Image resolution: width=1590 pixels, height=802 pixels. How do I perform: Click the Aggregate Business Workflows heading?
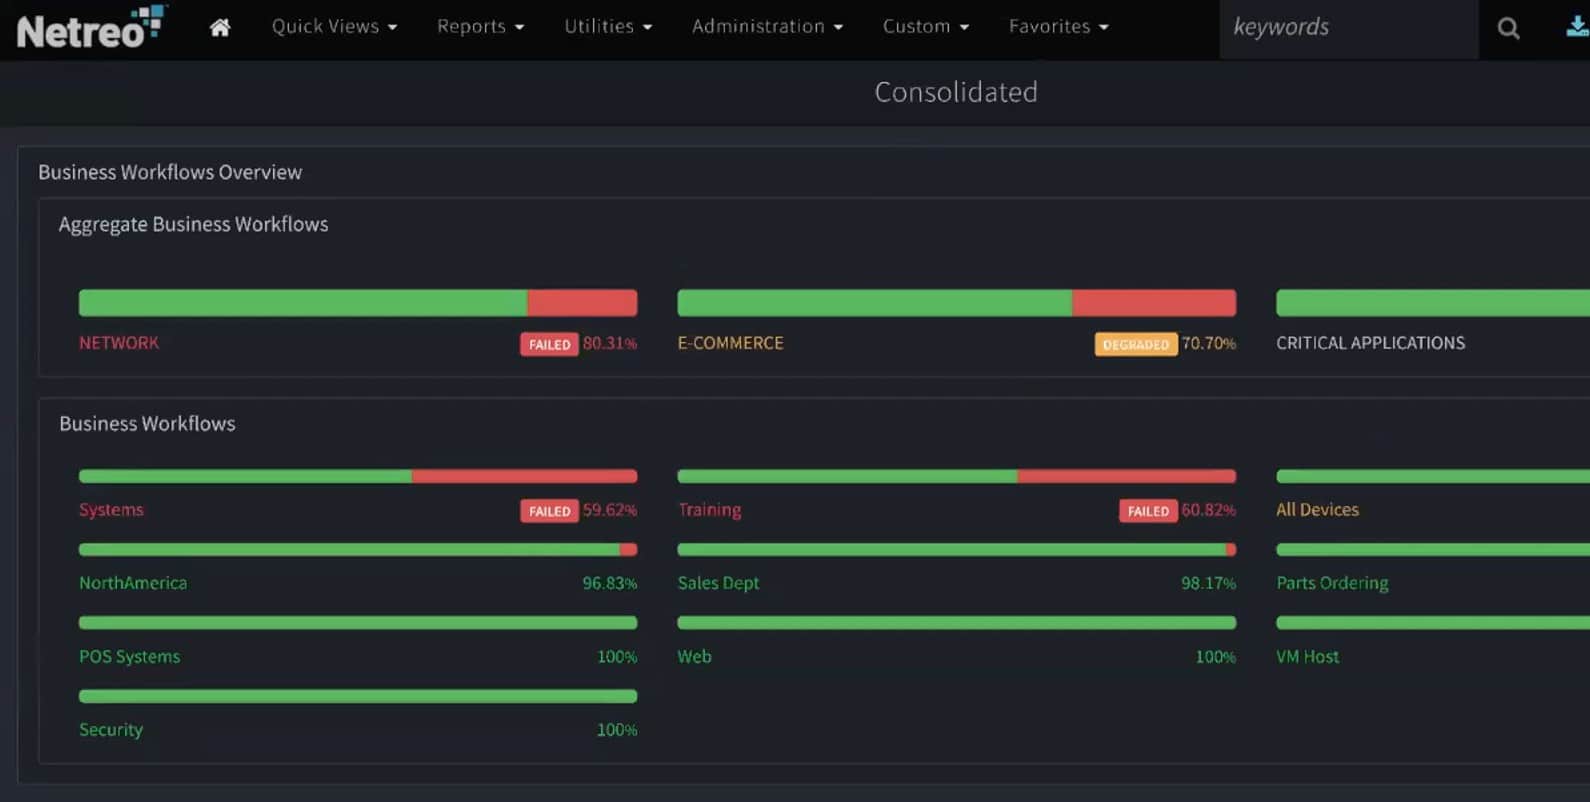[x=193, y=225]
